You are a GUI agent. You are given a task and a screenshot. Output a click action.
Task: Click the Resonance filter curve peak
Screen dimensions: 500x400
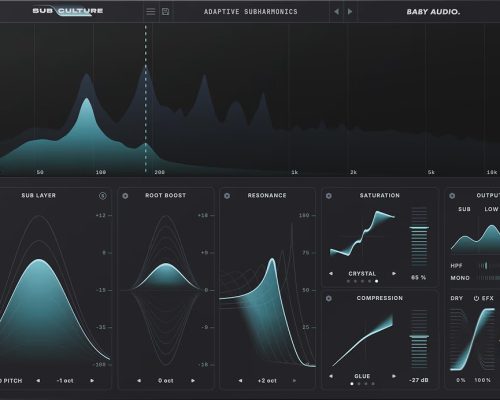click(273, 260)
